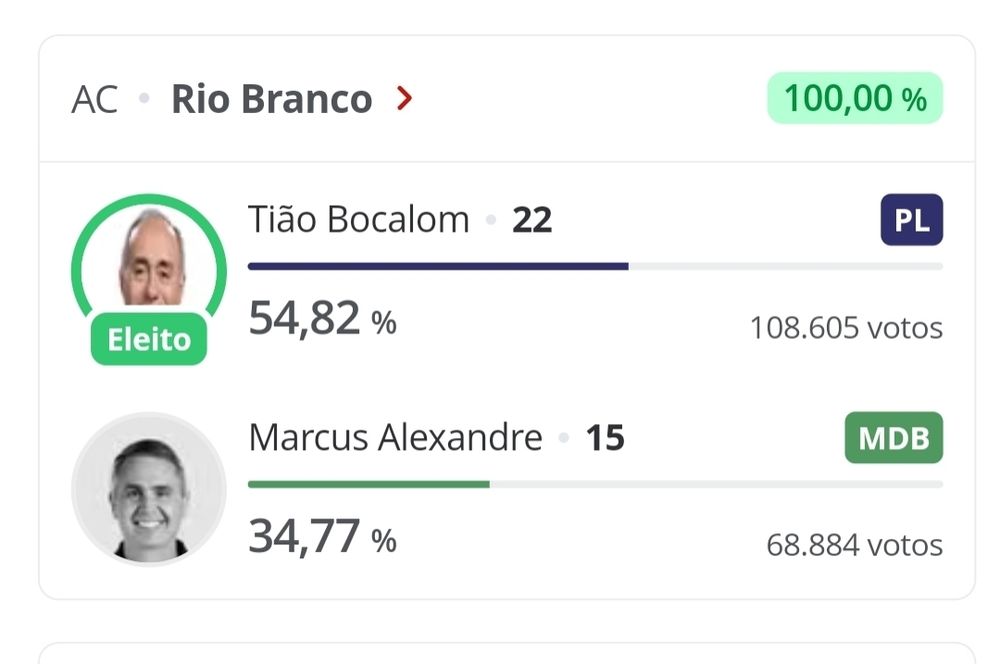This screenshot has height=664, width=1000.
Task: Click the MDB party badge
Action: coord(893,438)
